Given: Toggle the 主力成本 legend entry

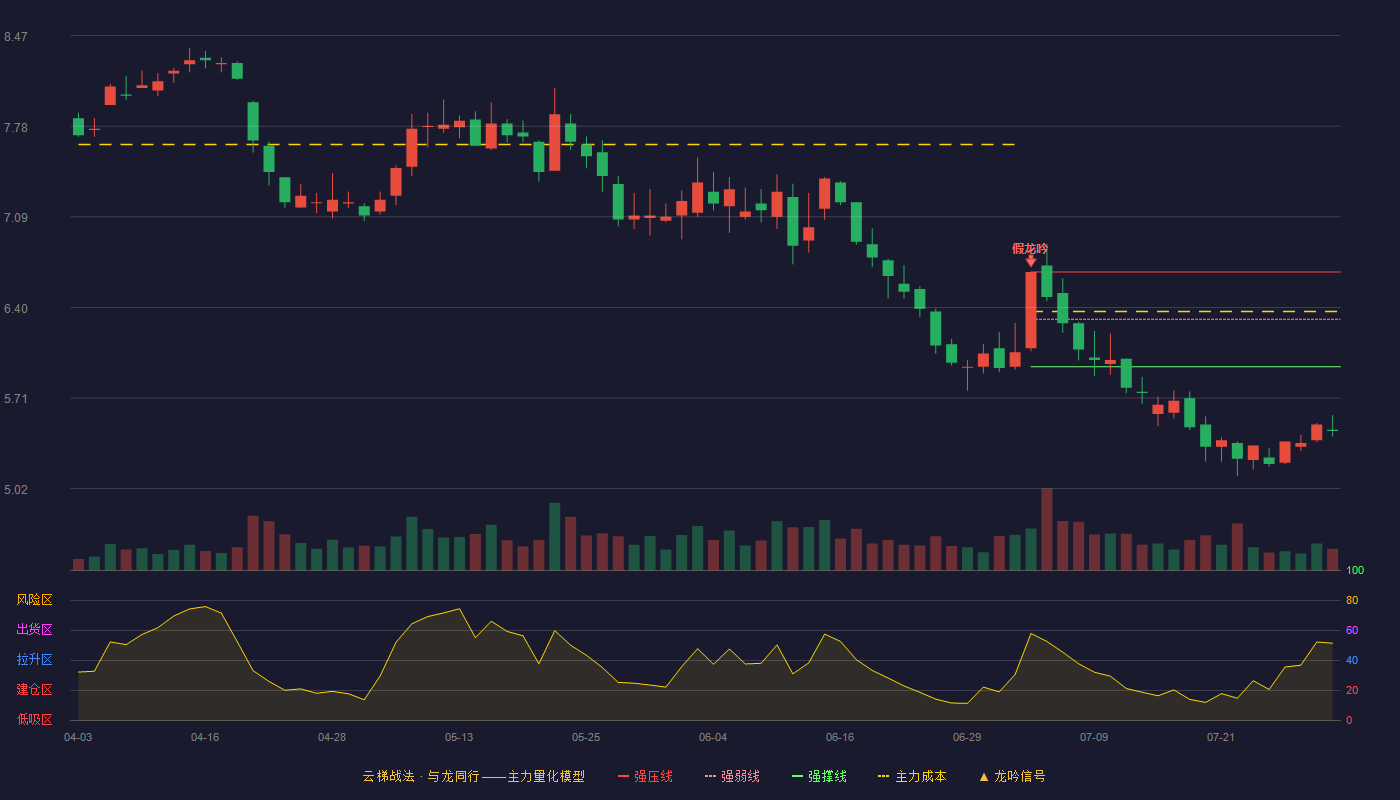Looking at the screenshot, I should [912, 776].
